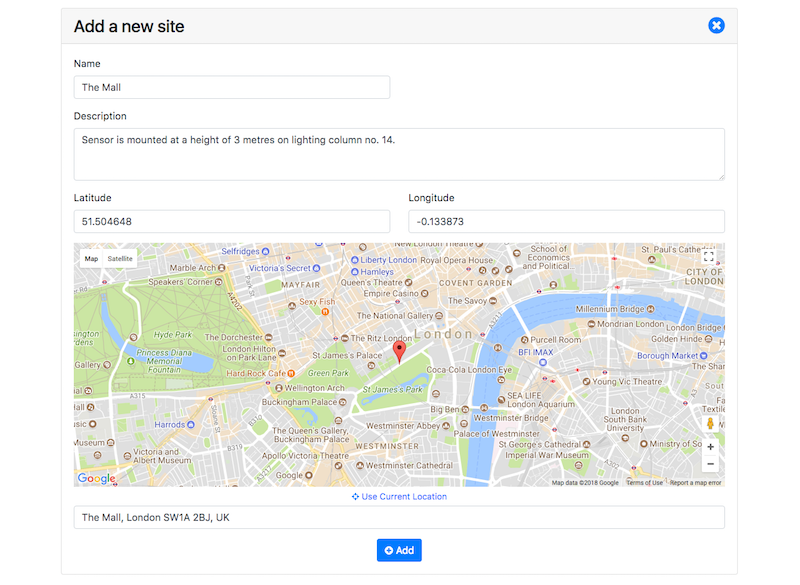Click The National Gallery marker

pos(439,316)
